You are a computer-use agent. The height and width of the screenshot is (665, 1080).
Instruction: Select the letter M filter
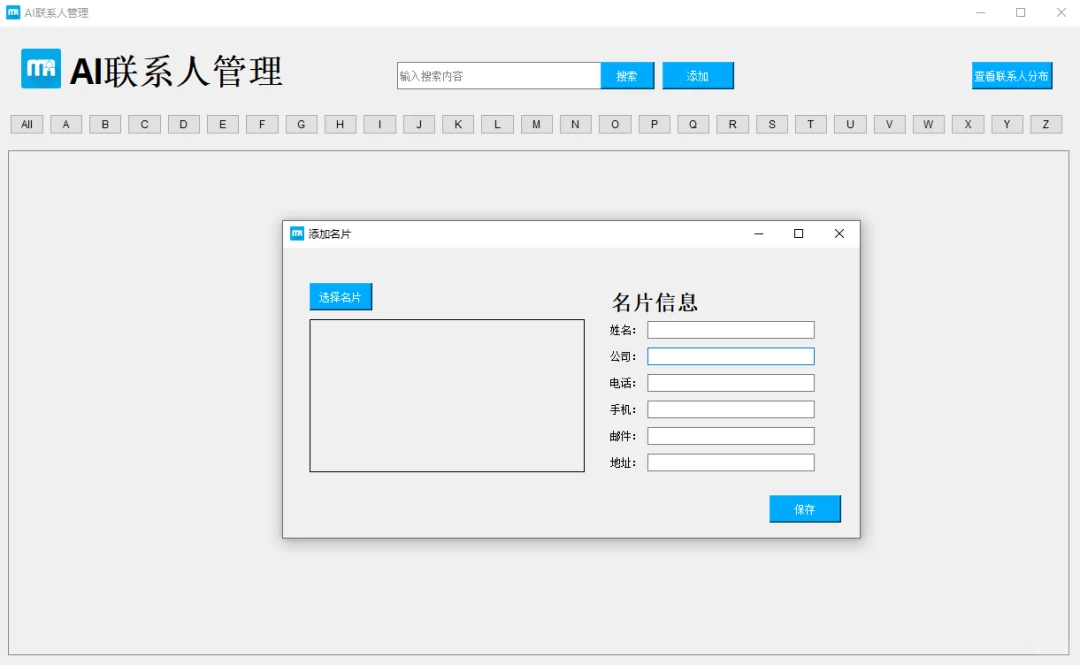536,124
